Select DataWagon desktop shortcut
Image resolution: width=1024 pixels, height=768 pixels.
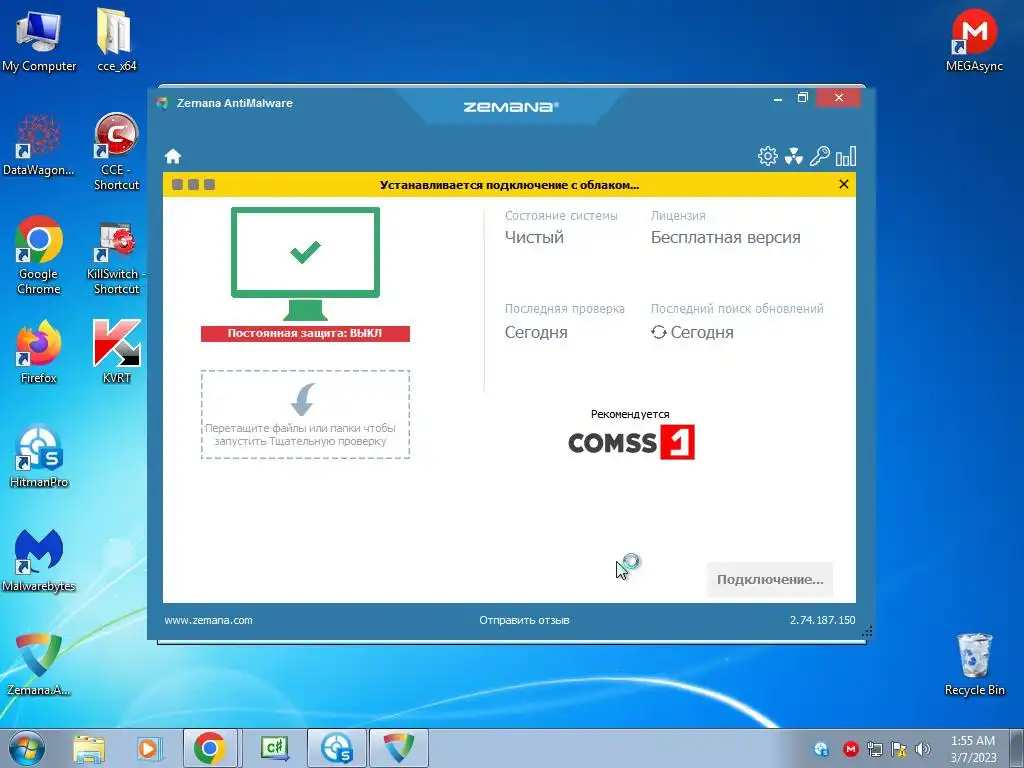(39, 145)
